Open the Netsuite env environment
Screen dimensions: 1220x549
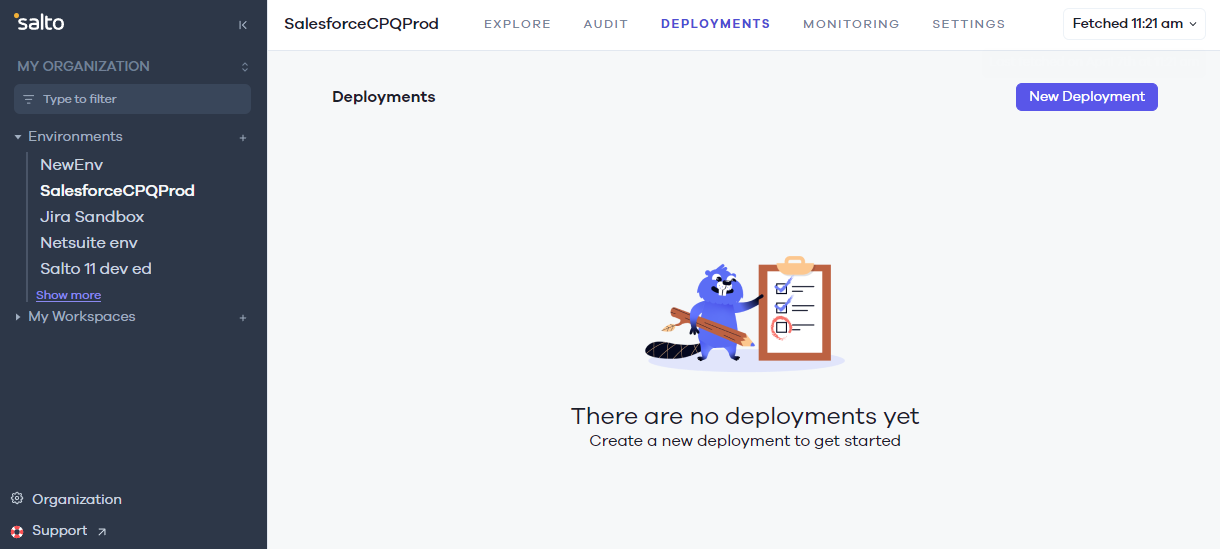89,242
